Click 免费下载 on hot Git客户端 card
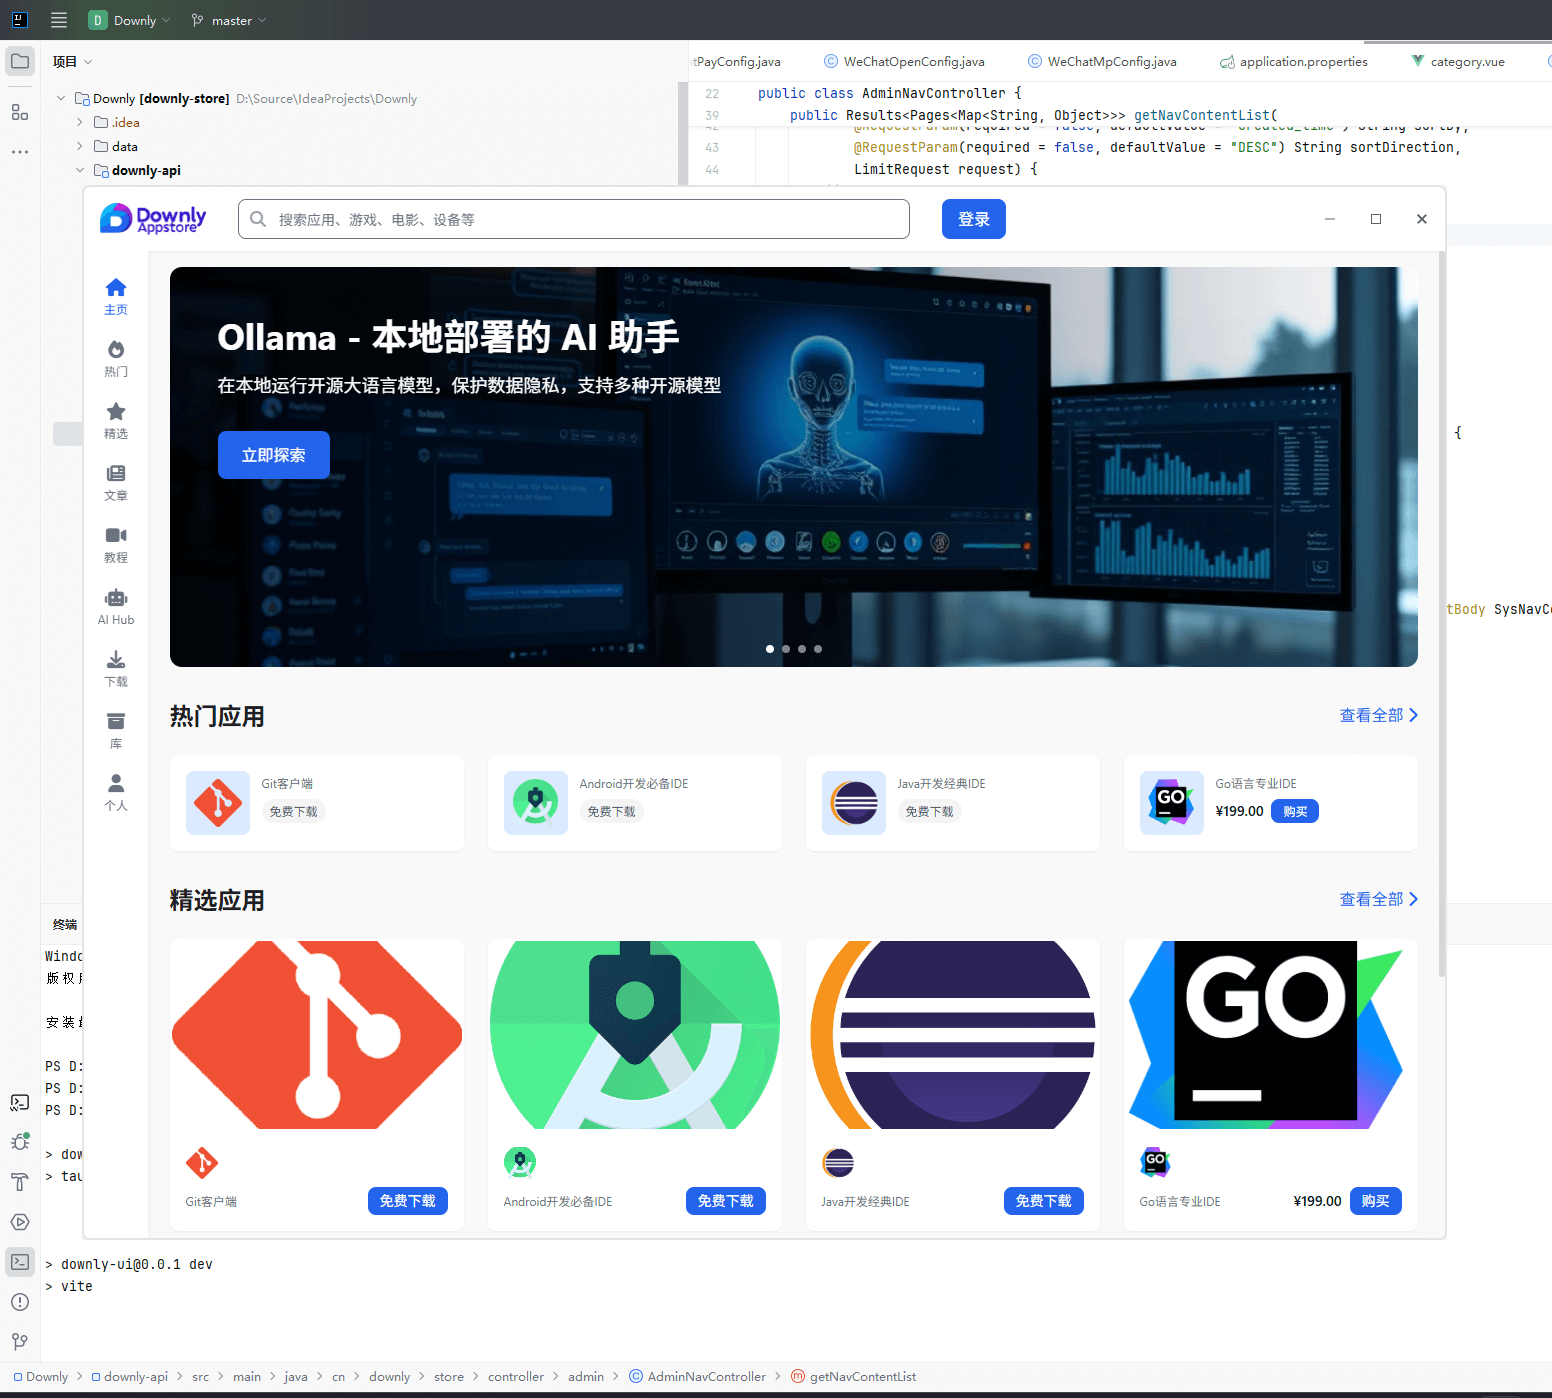 [294, 811]
